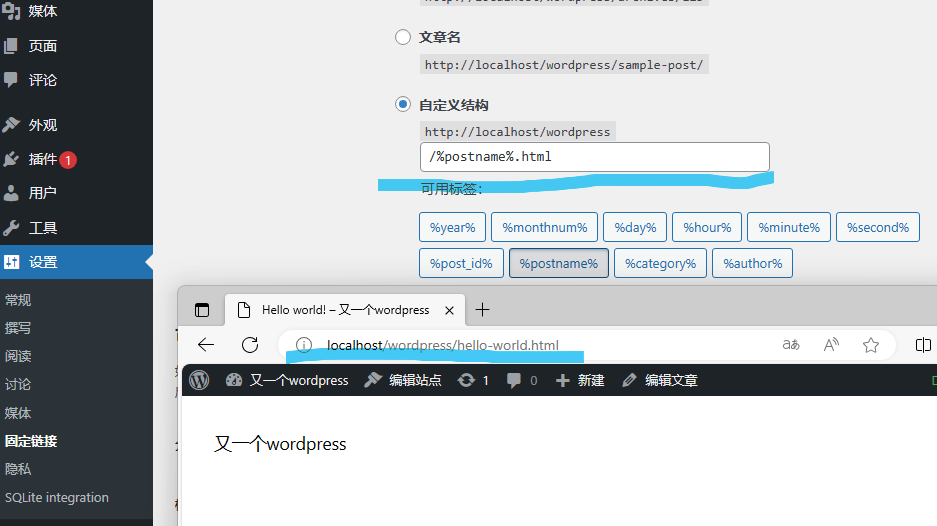Open the 设置 sidebar menu
Image resolution: width=937 pixels, height=526 pixels.
click(76, 262)
